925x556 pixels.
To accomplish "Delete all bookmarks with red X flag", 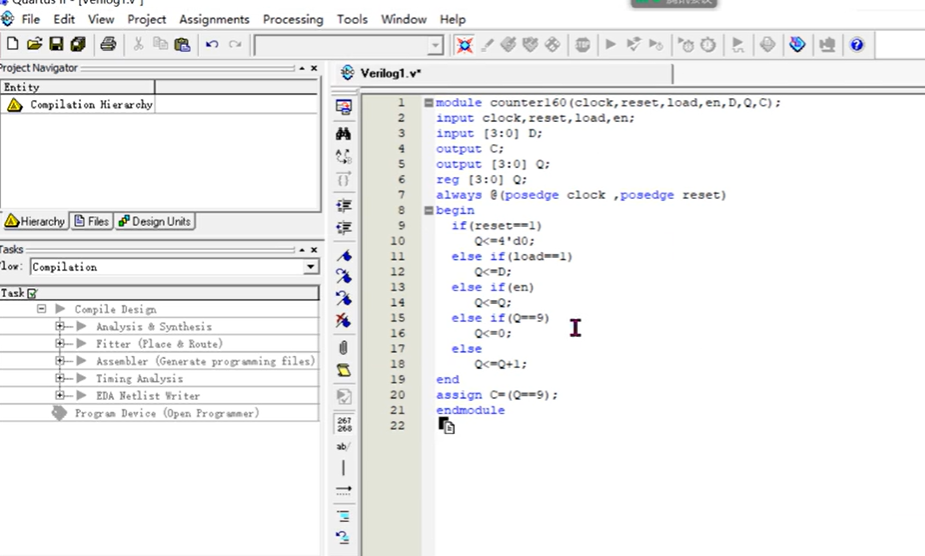I will 343,321.
